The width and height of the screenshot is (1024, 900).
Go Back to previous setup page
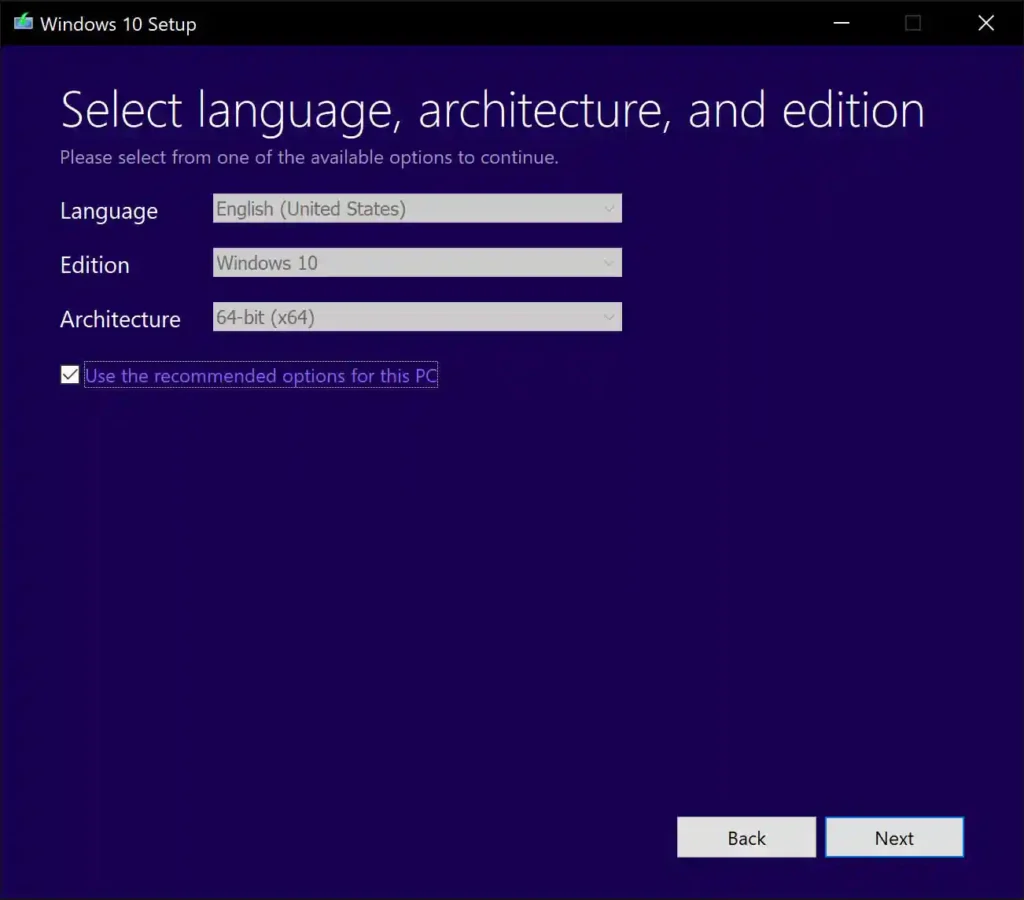(746, 837)
